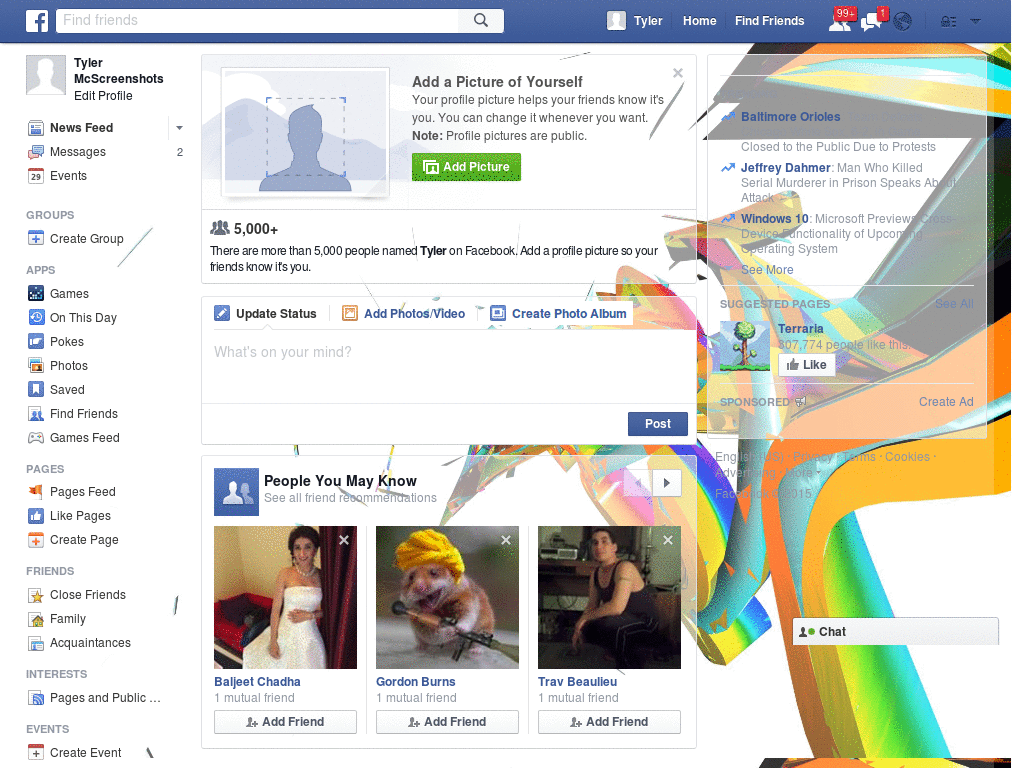
Task: Remove Trav Beaulieu suggestion
Action: 667,540
